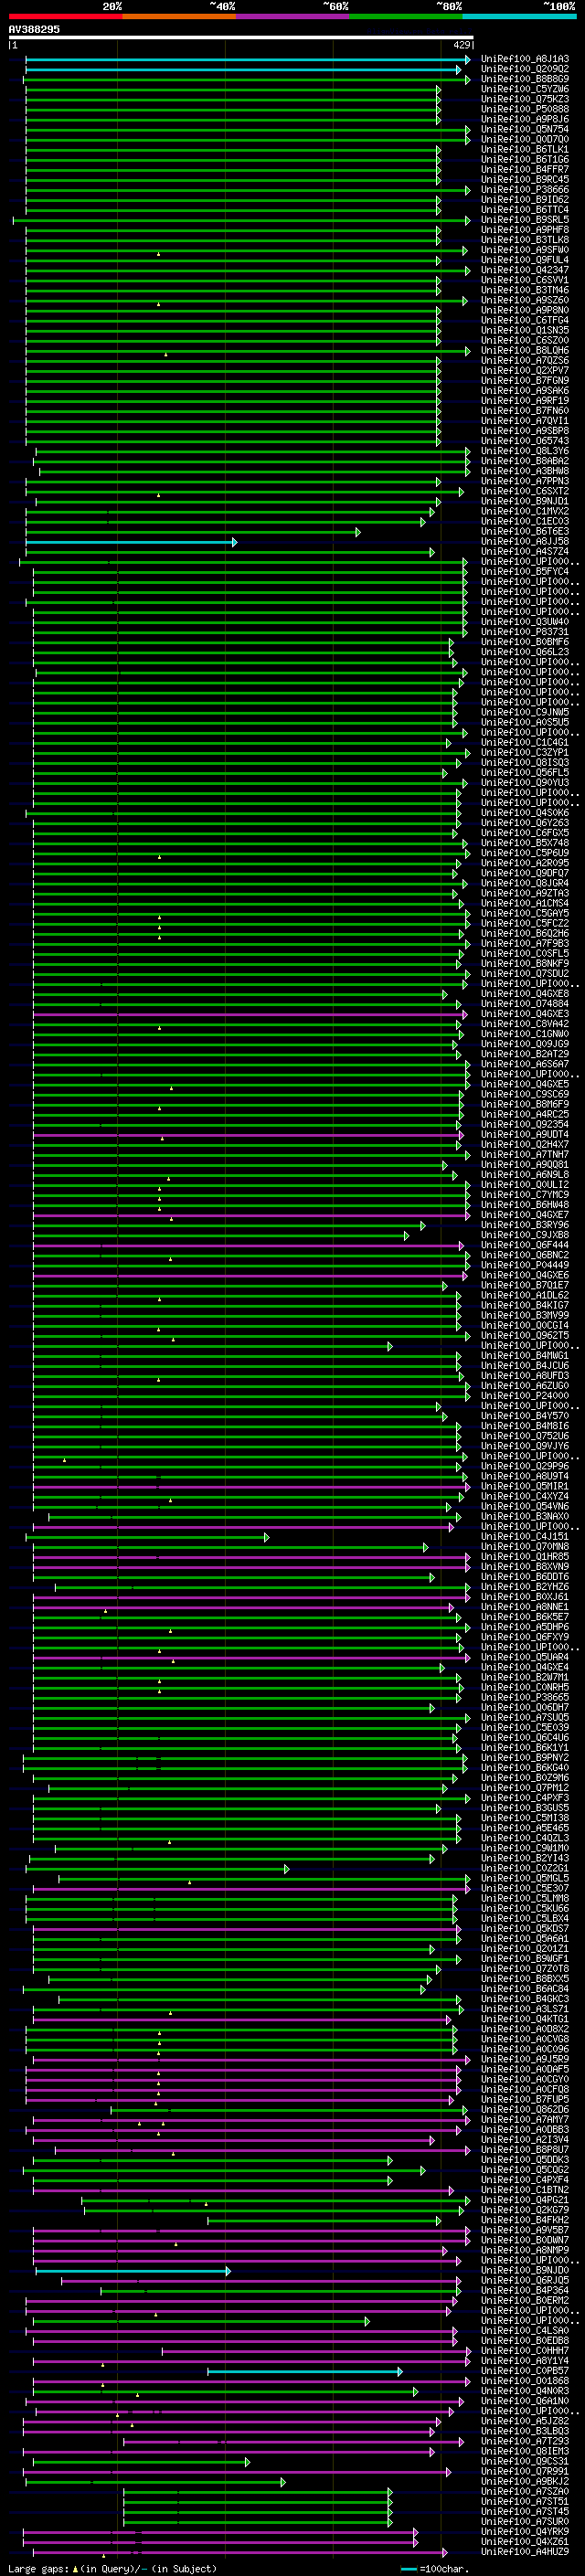585x2576 pixels.
Task: Select the UniRef100_Q5KDS7 label
Action: [x=525, y=1928]
